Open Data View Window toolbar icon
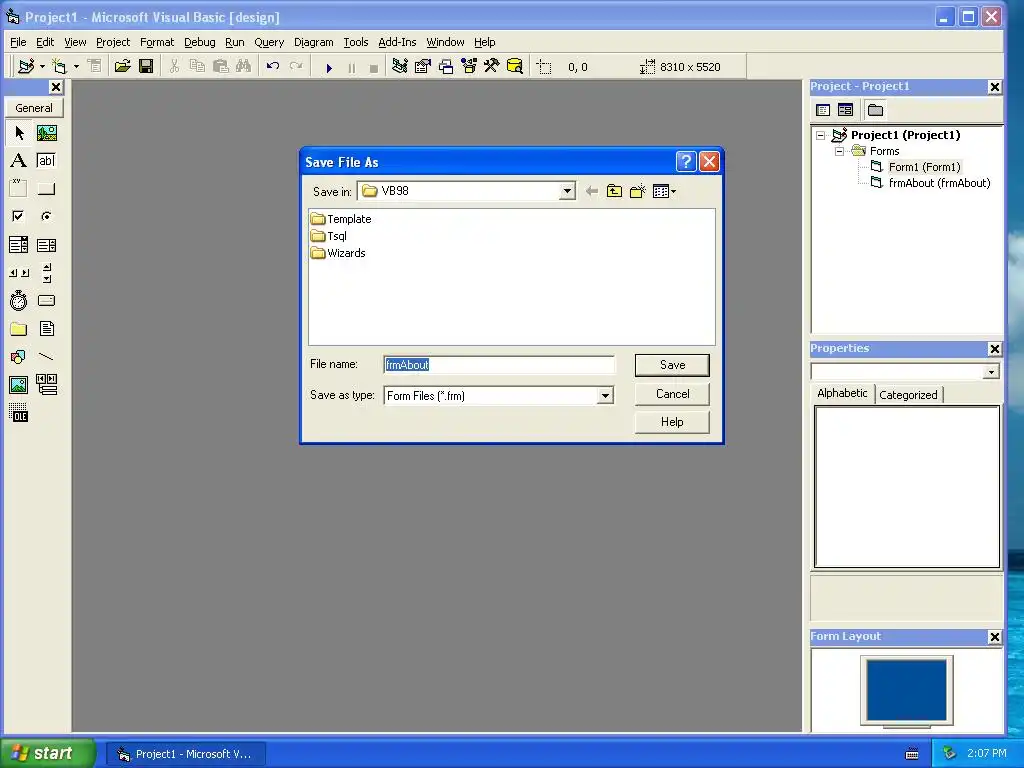The height and width of the screenshot is (768, 1024). point(515,66)
